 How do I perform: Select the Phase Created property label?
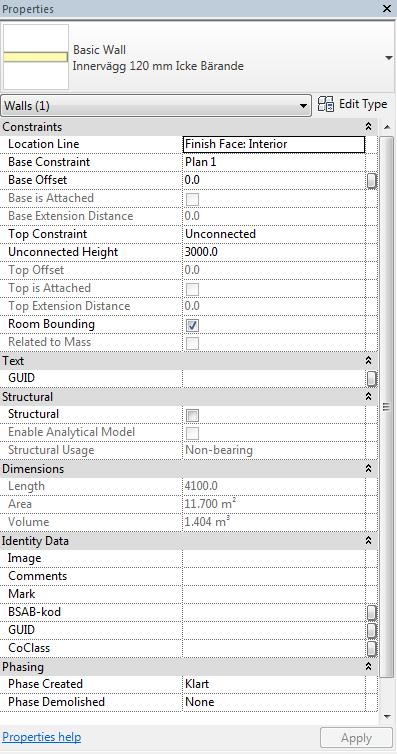tap(45, 684)
